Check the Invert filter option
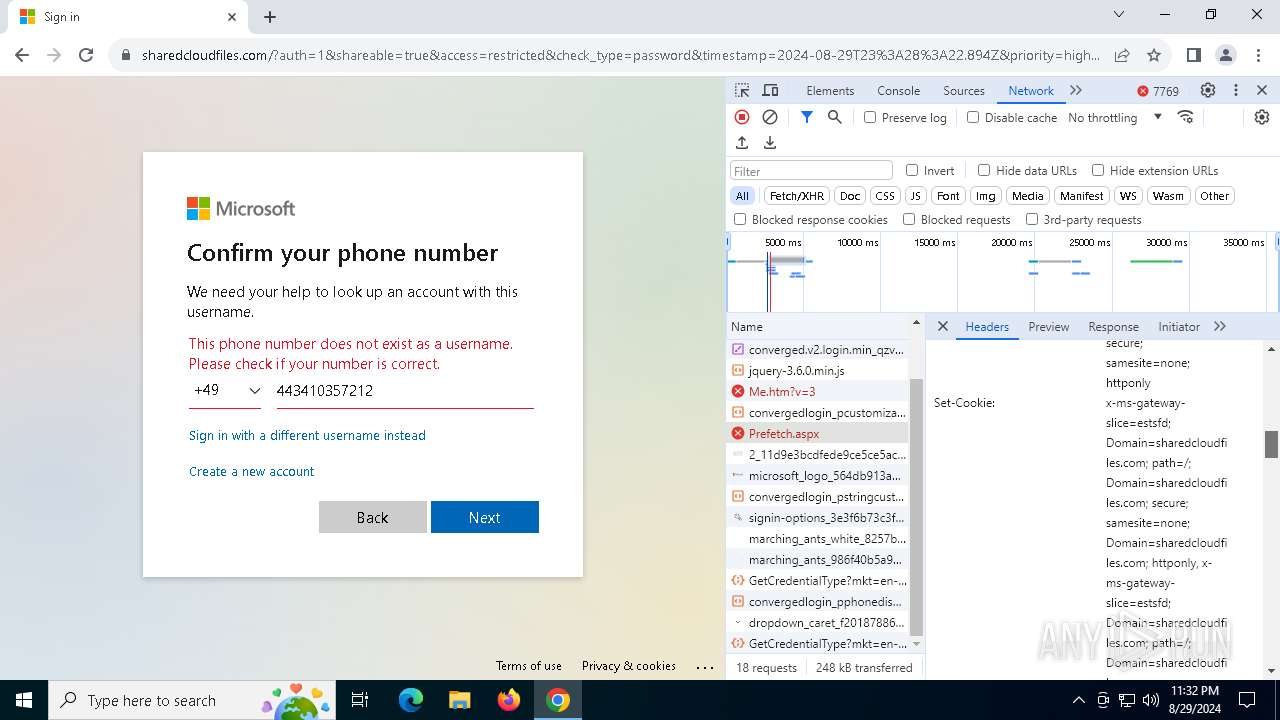The width and height of the screenshot is (1280, 720). 912,170
